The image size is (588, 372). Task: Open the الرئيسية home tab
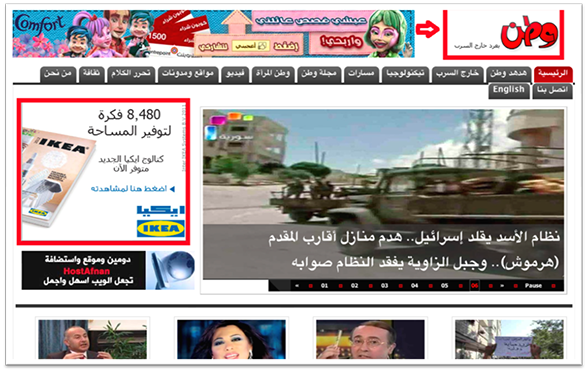(553, 74)
